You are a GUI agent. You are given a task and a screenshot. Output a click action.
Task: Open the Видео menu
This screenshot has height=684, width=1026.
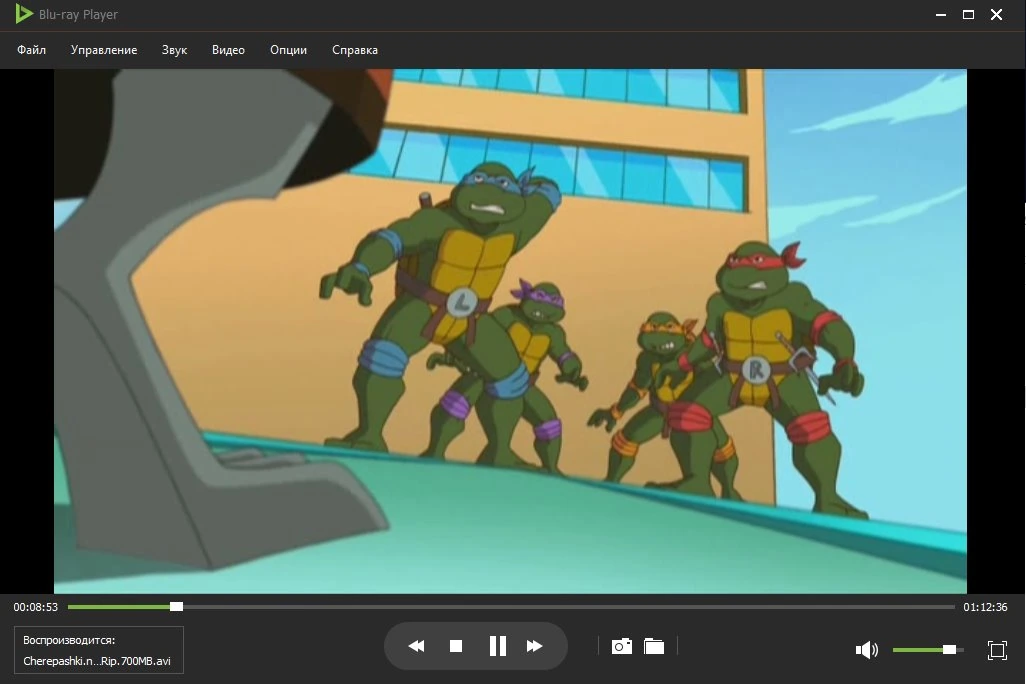tap(228, 50)
